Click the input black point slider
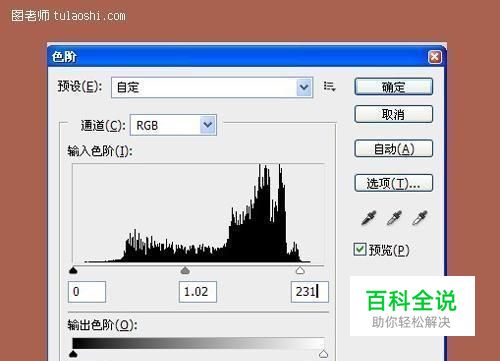Image resolution: width=500 pixels, height=361 pixels. pos(73,270)
